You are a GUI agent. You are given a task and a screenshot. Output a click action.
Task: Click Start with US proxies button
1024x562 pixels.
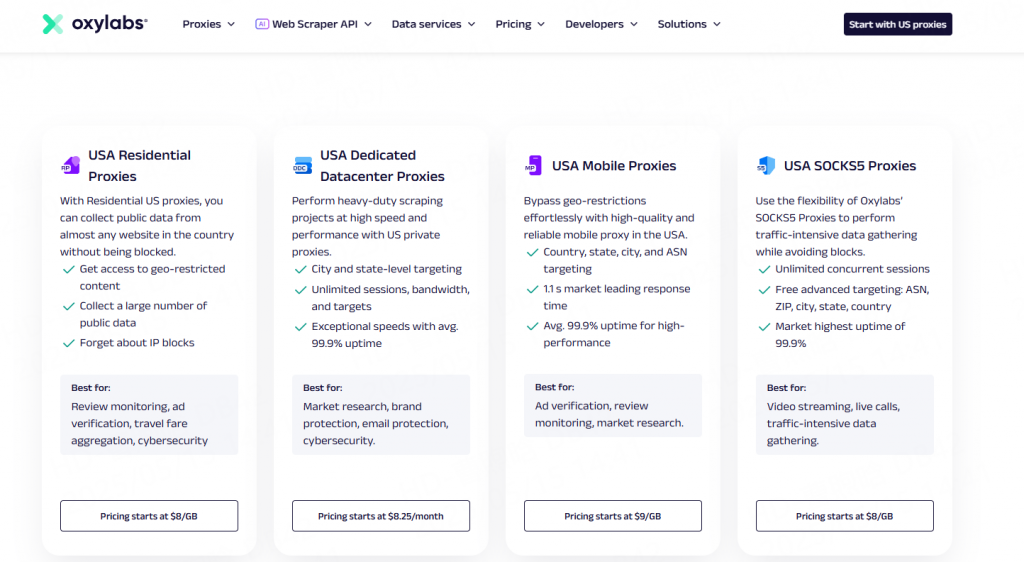point(897,24)
